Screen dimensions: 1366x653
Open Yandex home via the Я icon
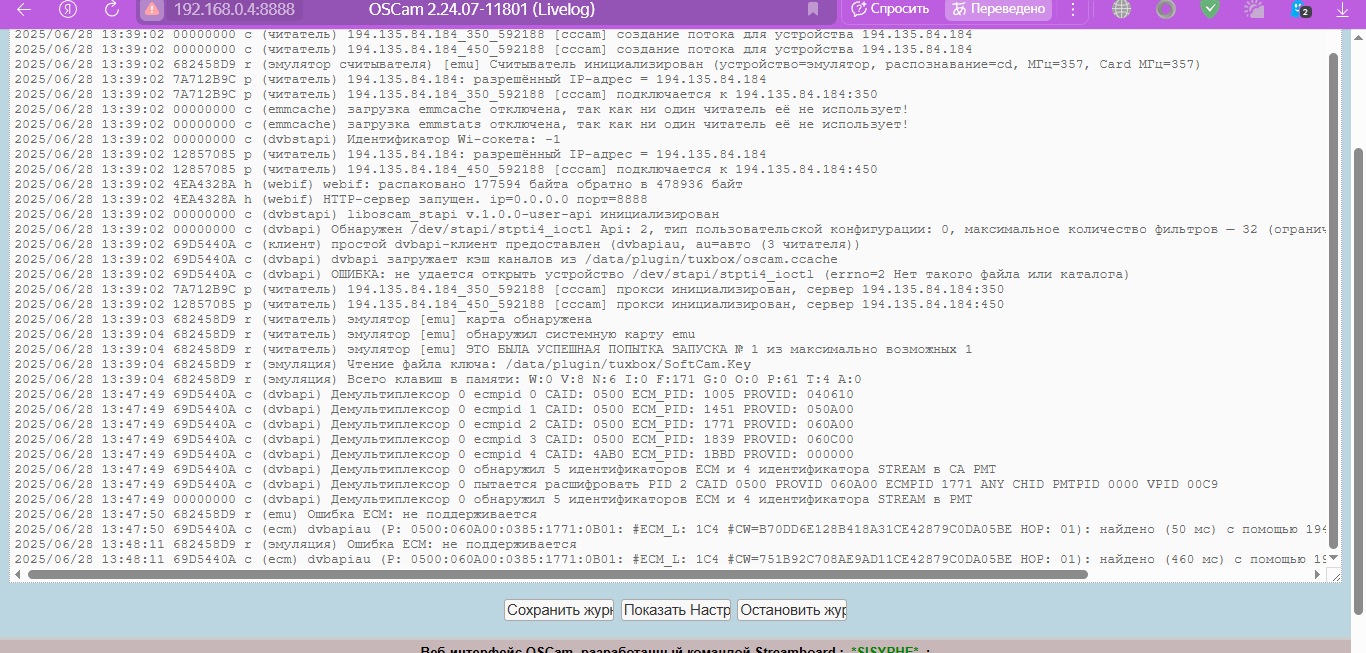tap(68, 10)
